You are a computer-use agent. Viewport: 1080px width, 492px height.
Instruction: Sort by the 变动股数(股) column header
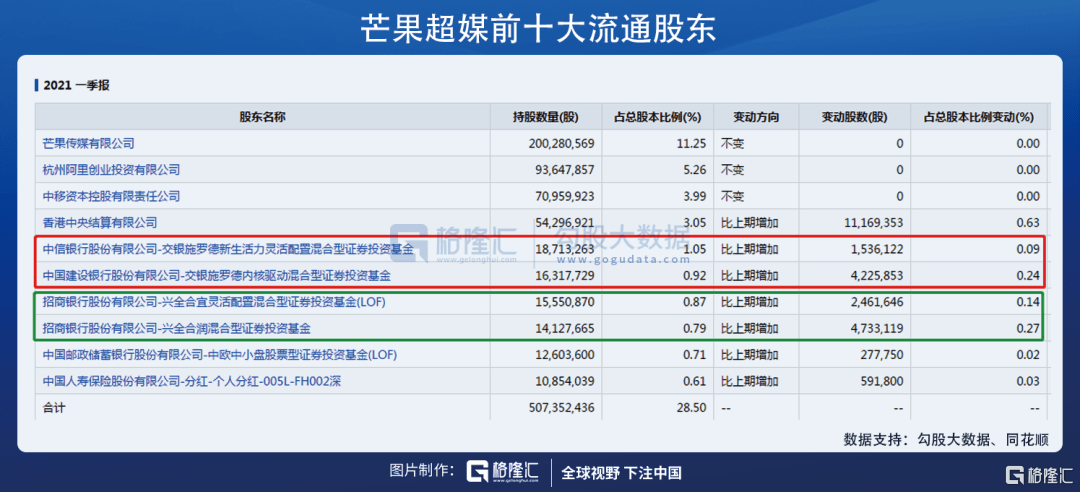[x=854, y=117]
